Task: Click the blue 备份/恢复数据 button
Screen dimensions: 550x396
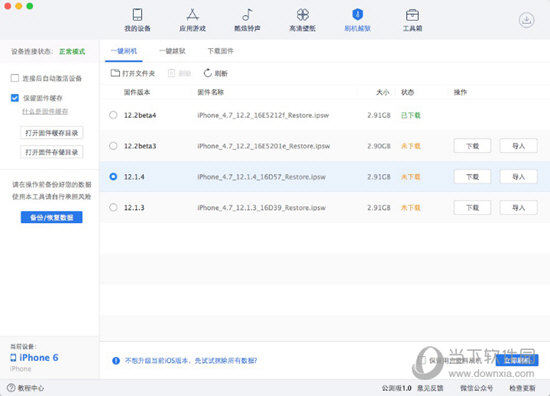Action: coord(52,217)
